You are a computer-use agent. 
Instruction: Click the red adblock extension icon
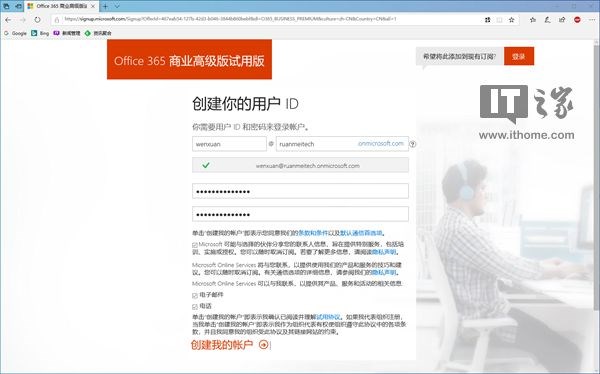577,20
